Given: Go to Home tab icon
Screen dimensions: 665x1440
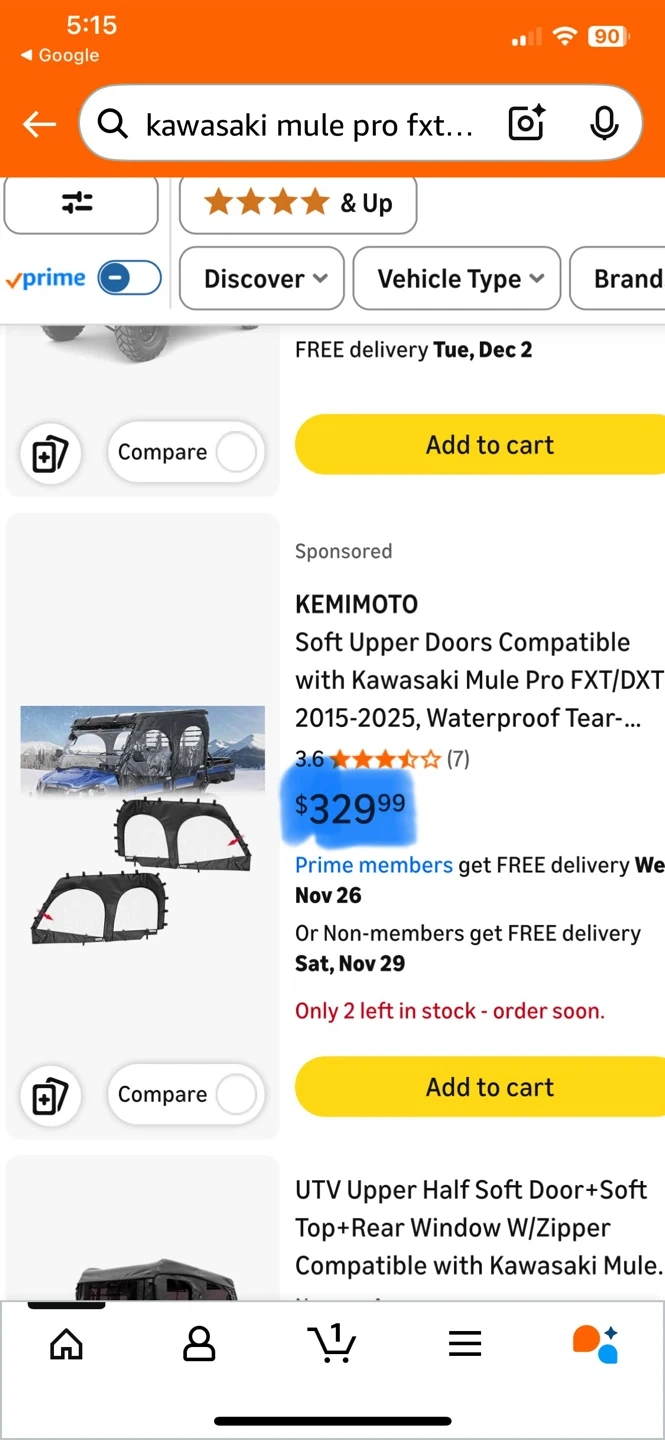Looking at the screenshot, I should (x=66, y=1344).
